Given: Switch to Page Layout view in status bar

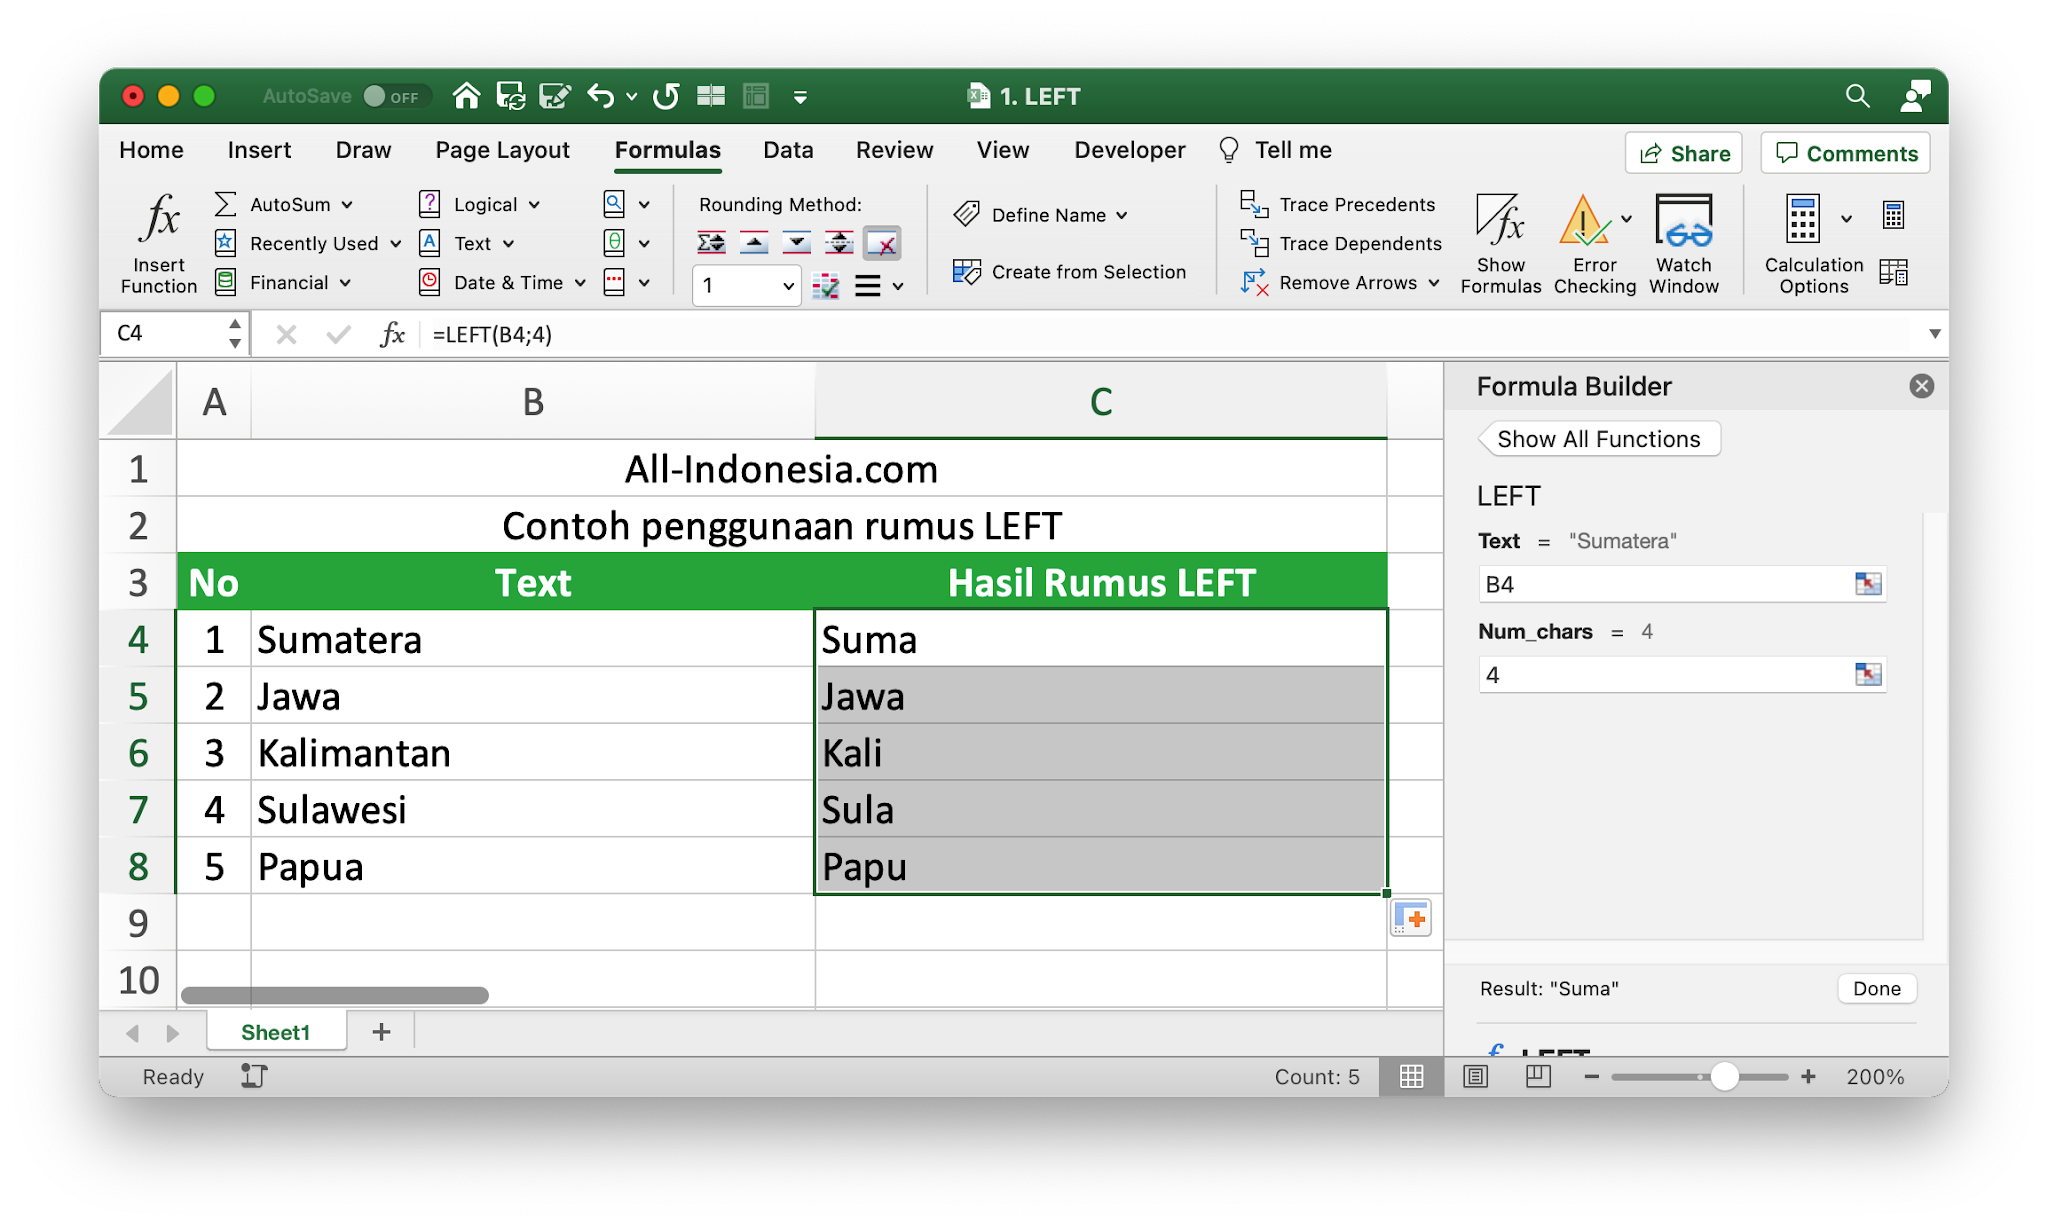Looking at the screenshot, I should (x=1475, y=1077).
